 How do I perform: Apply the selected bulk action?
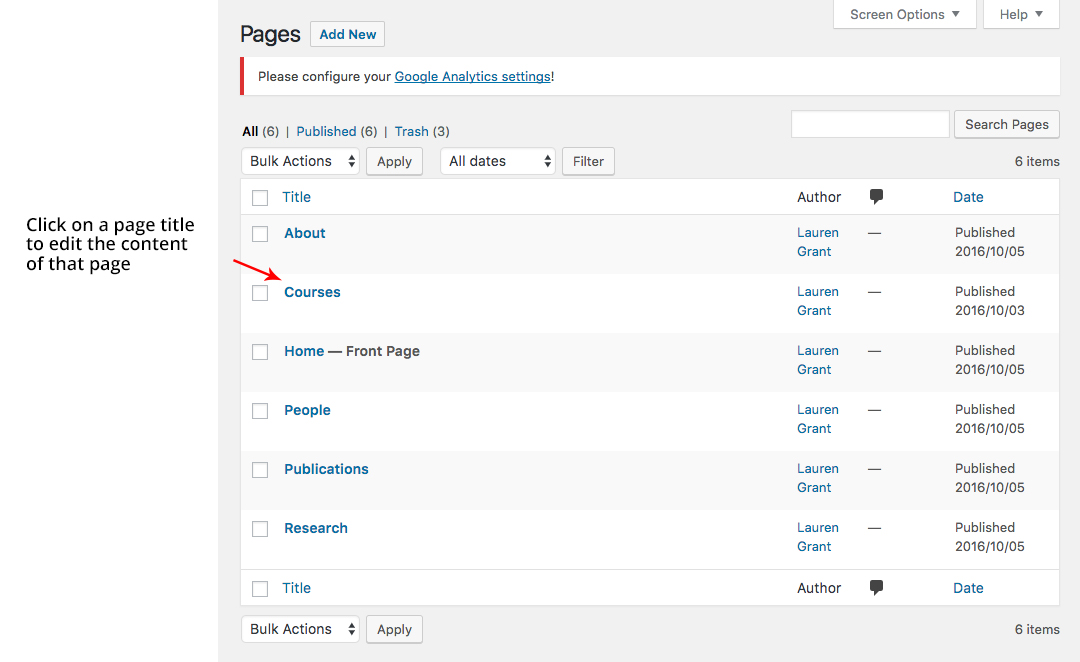click(x=393, y=160)
